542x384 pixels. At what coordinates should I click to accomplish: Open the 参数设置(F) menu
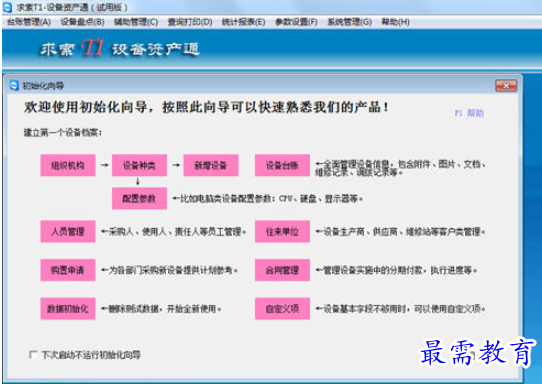click(x=296, y=22)
